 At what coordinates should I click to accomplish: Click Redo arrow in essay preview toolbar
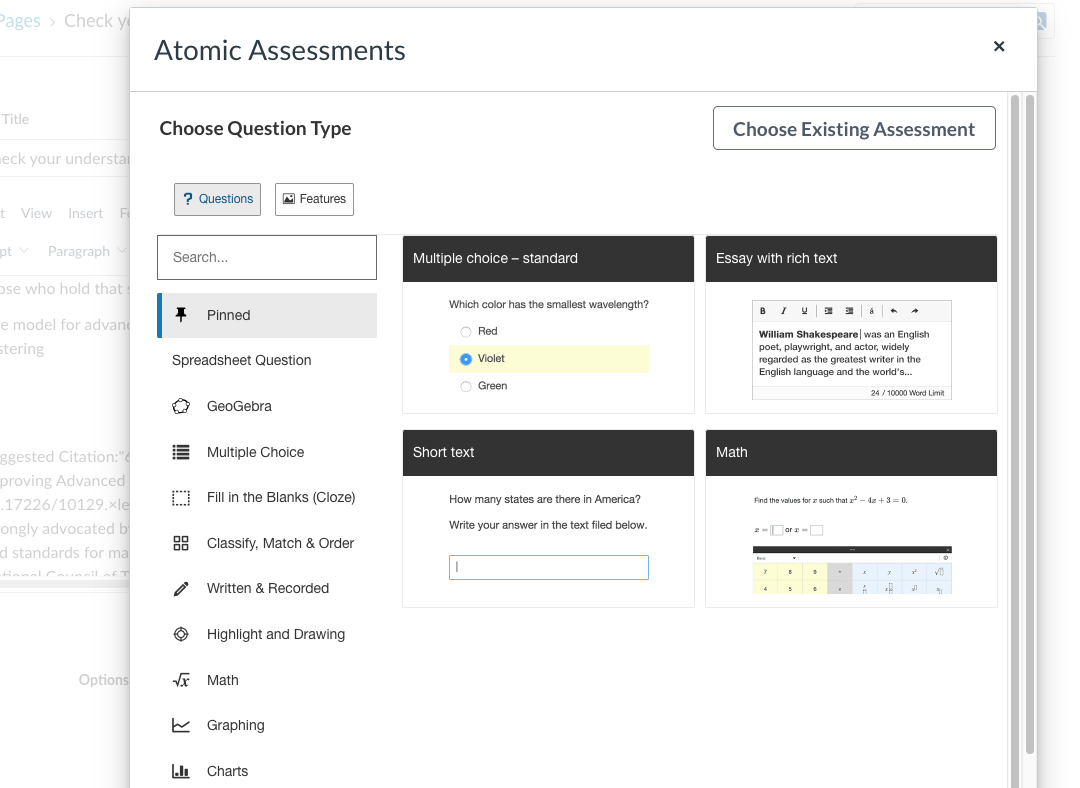(915, 311)
